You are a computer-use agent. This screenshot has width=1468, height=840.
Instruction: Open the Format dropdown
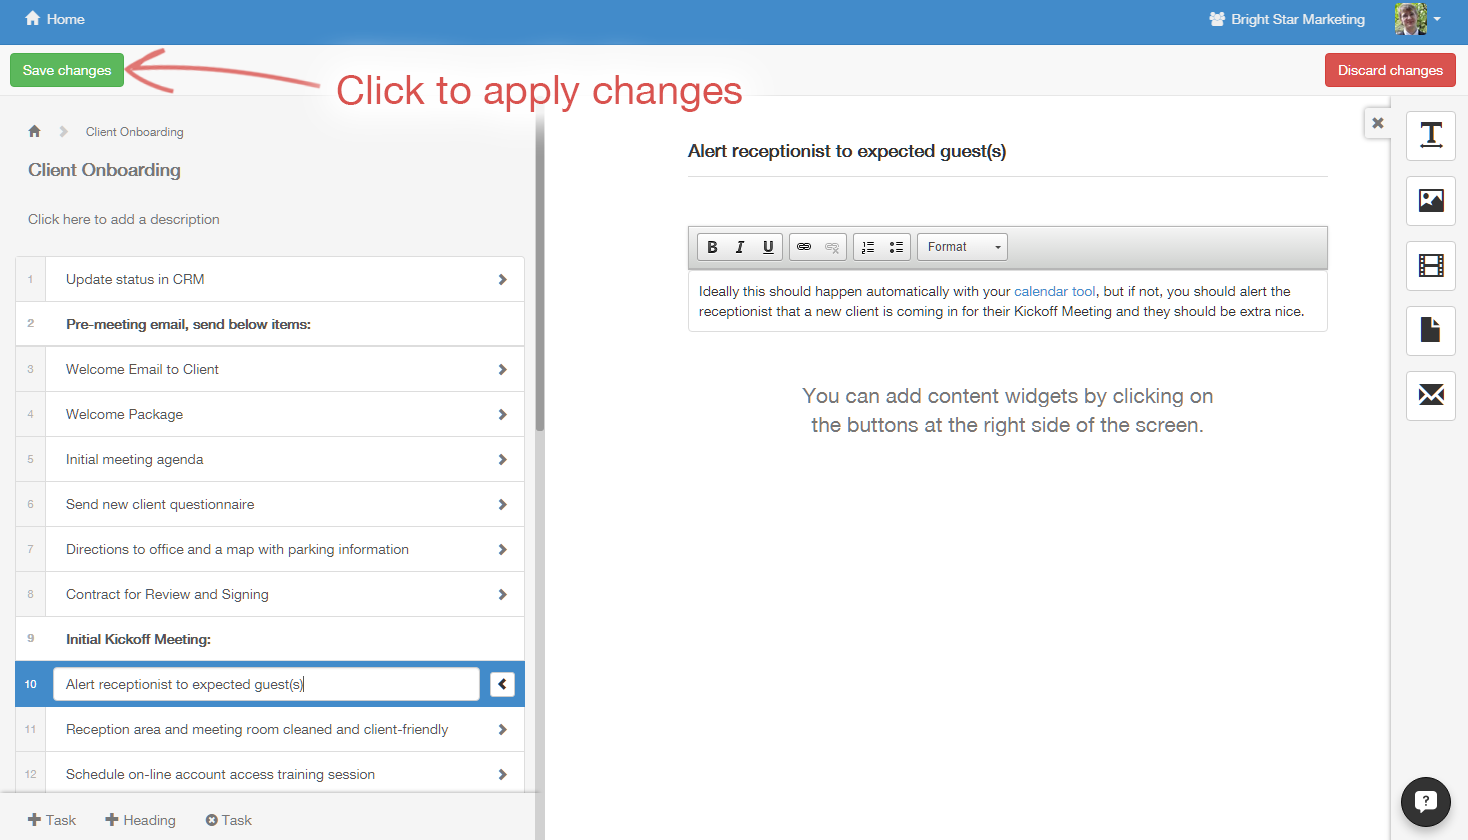[962, 247]
